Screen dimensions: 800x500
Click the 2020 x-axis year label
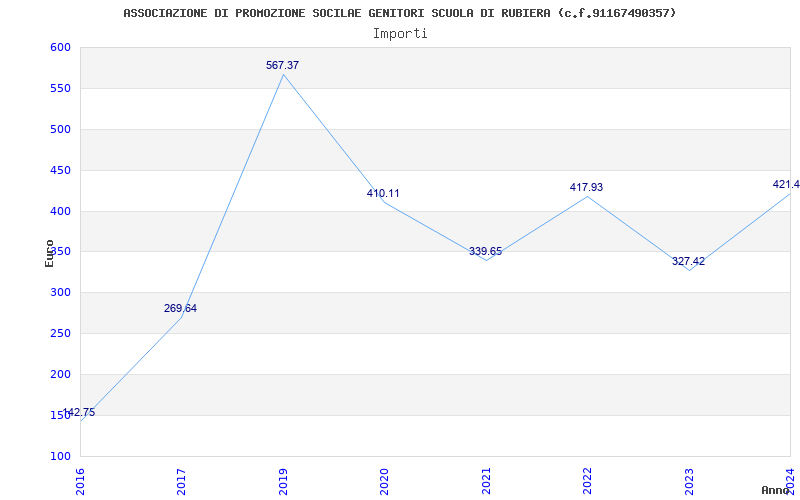[385, 481]
